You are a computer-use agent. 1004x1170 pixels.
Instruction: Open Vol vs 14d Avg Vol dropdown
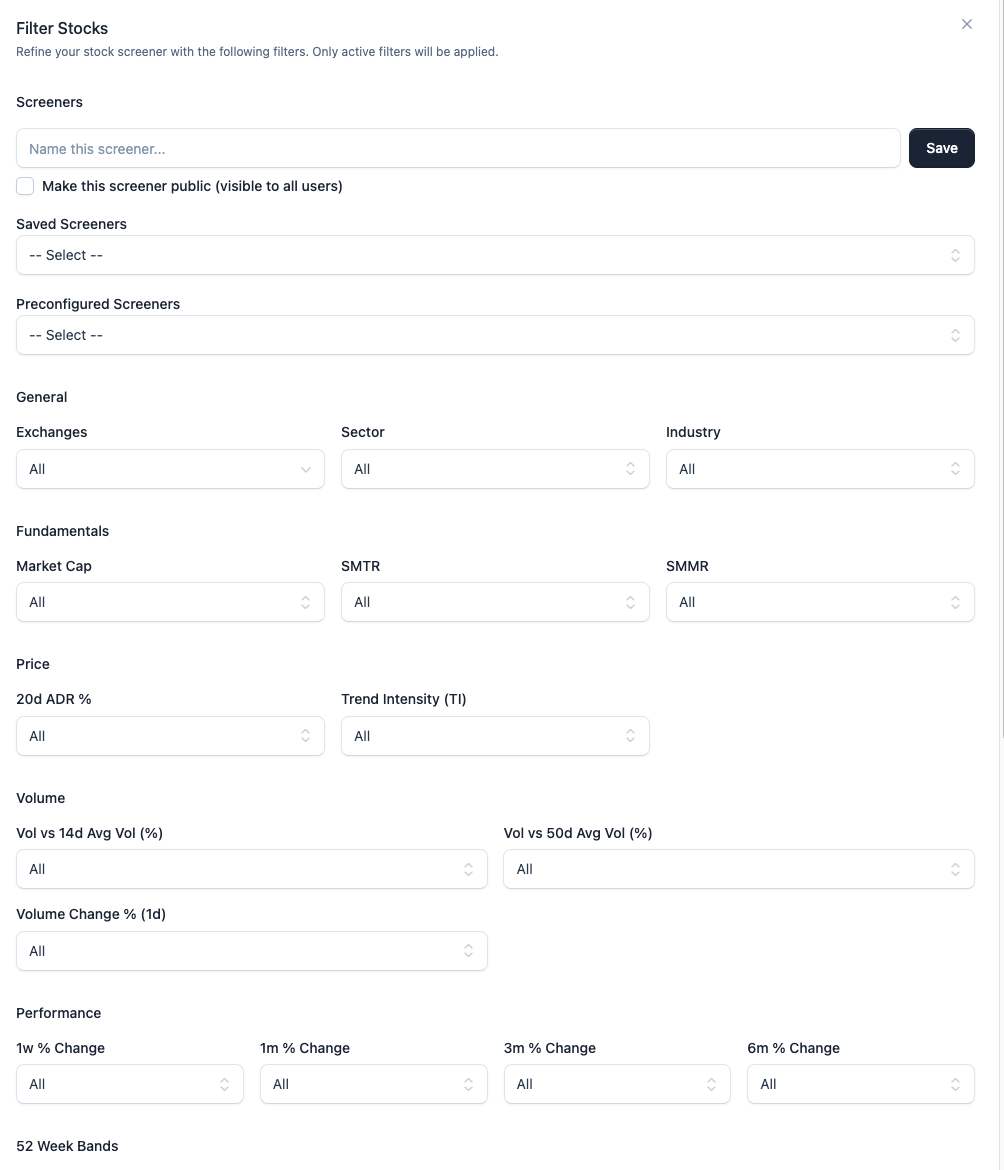pyautogui.click(x=251, y=869)
